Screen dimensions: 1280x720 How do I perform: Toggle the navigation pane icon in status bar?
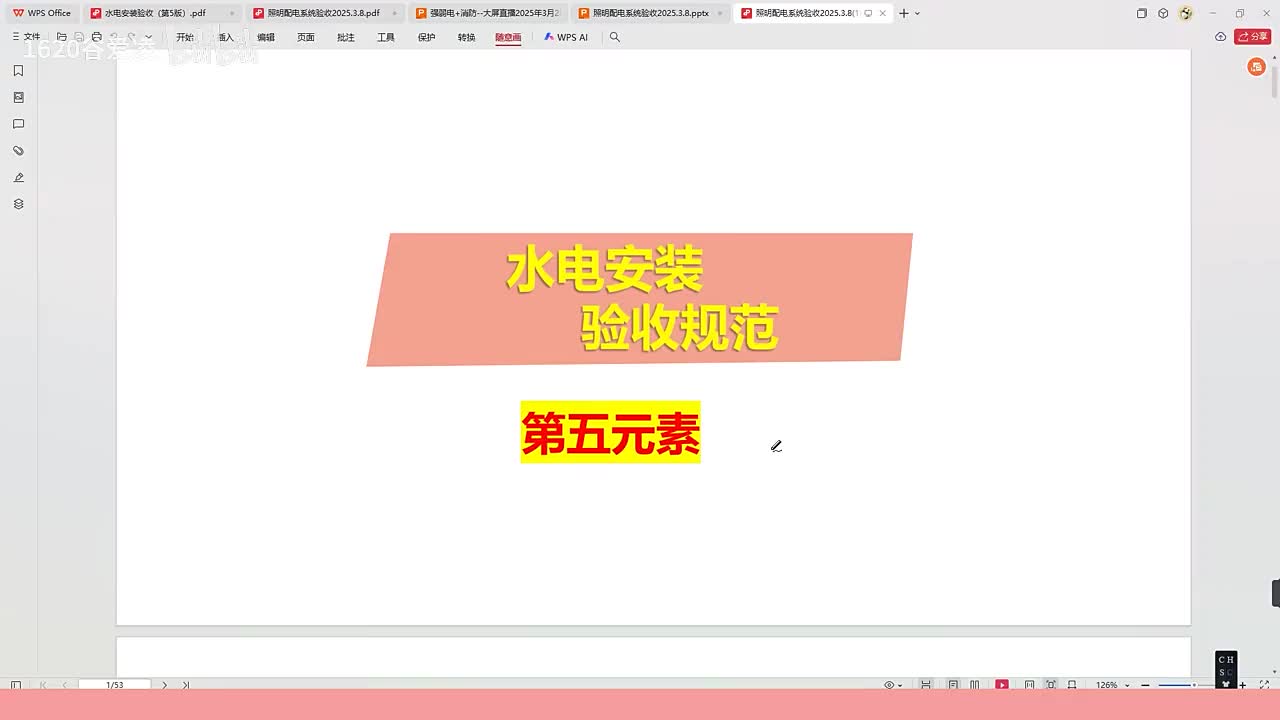[x=16, y=685]
